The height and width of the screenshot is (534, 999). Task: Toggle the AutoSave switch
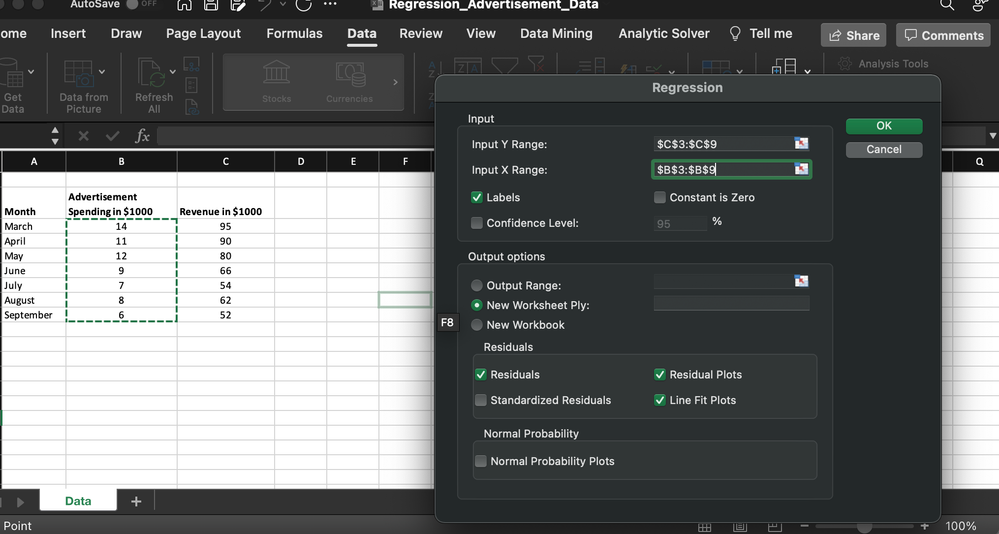coord(141,4)
